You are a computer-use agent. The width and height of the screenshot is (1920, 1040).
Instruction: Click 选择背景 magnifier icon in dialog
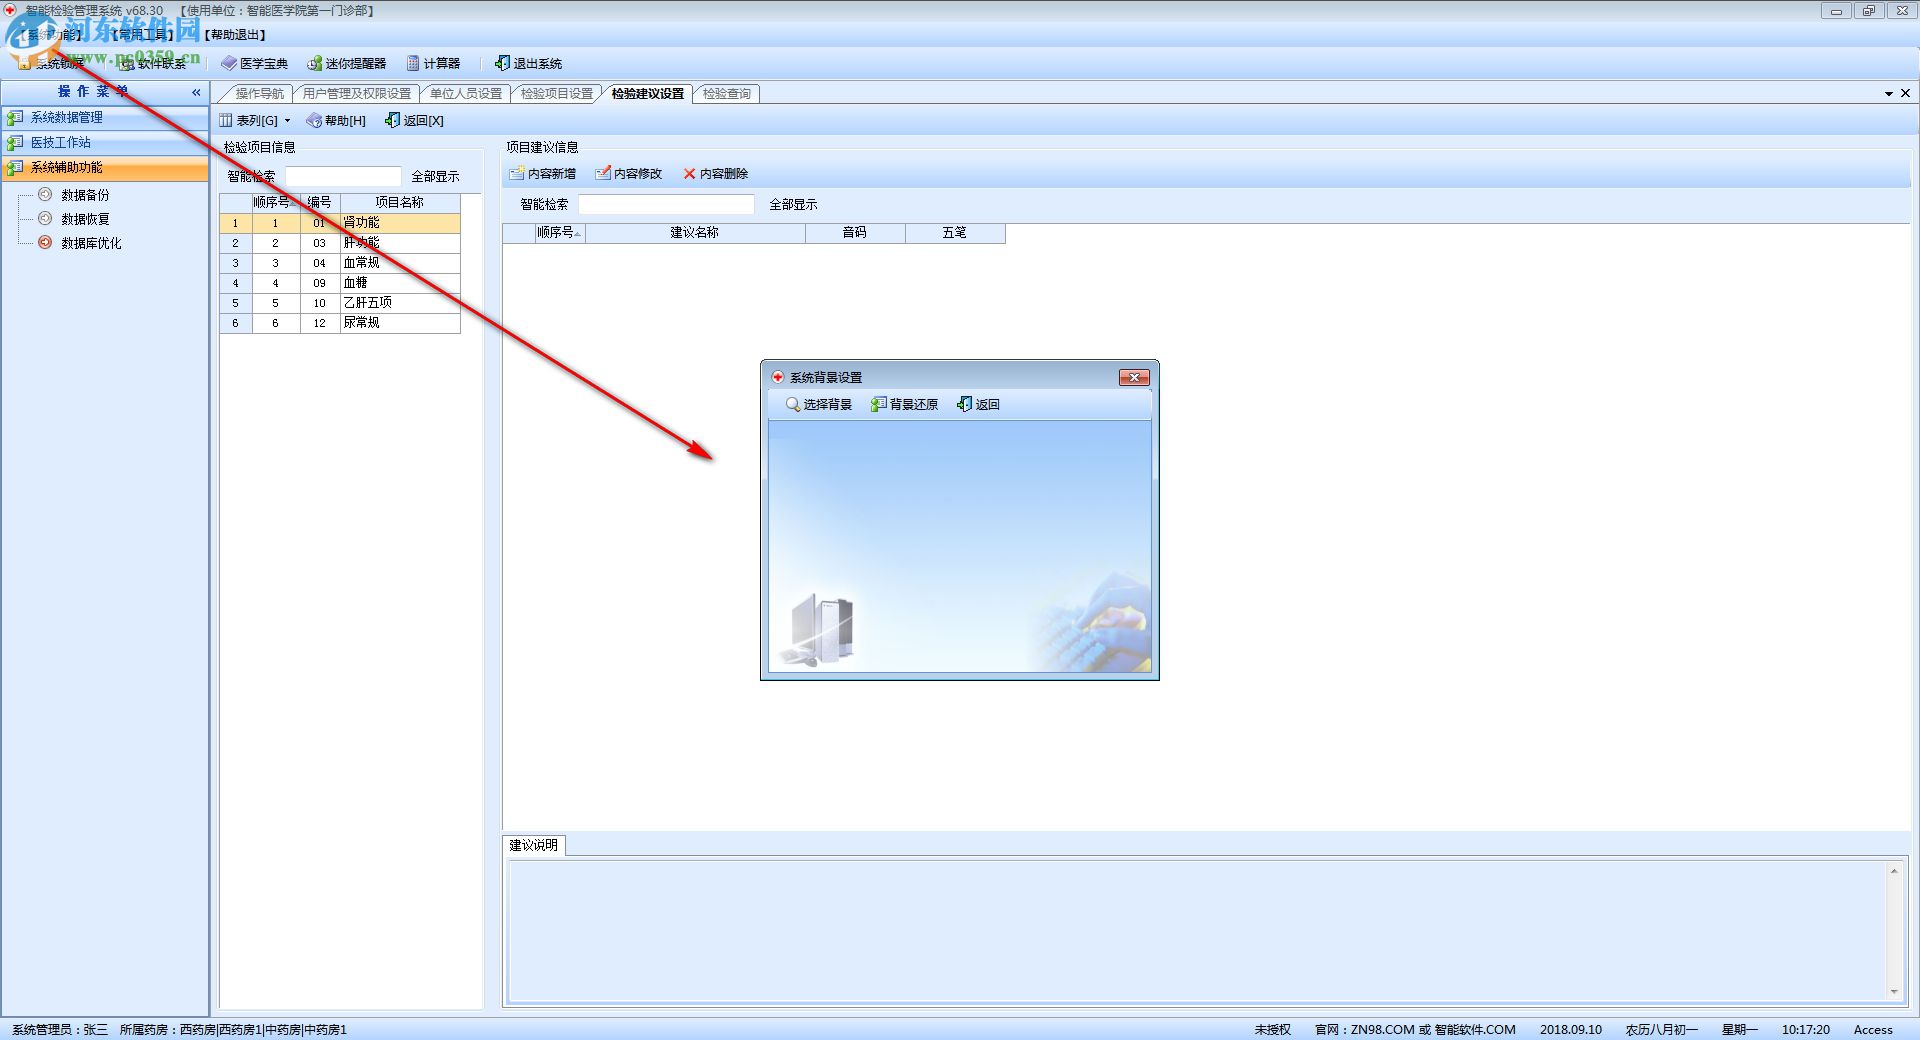[x=793, y=404]
